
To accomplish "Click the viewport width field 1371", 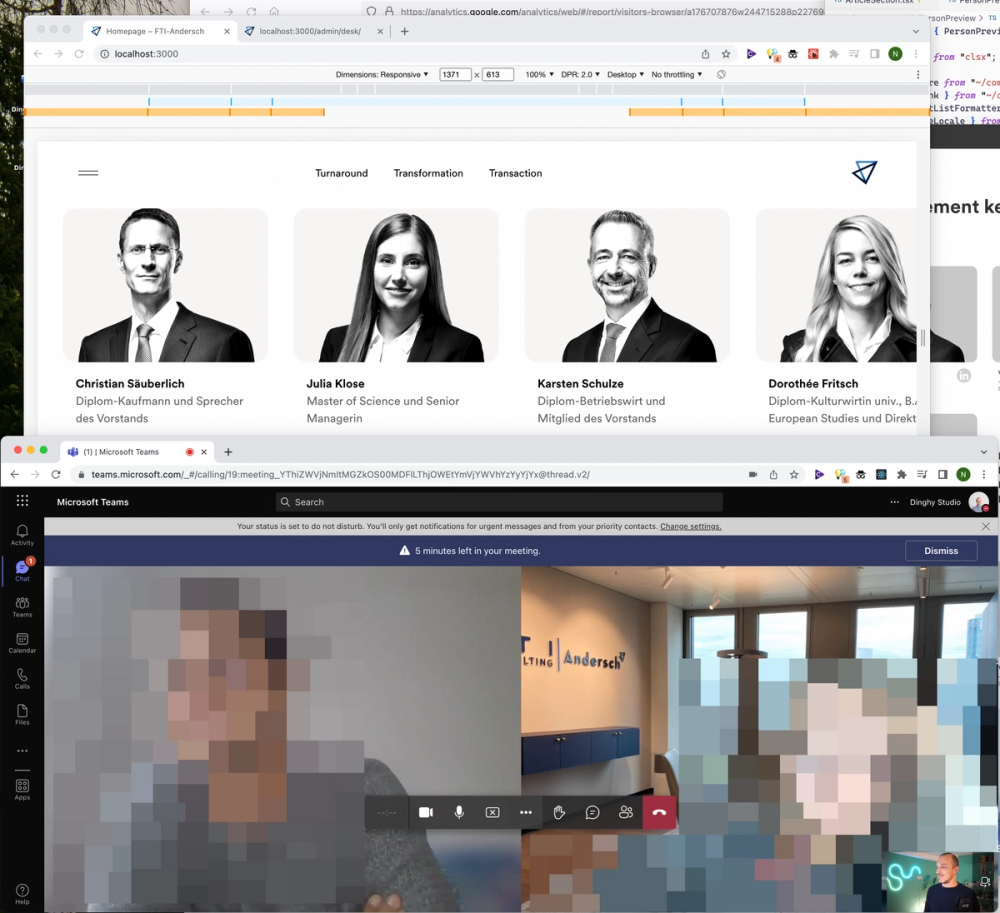I will tap(455, 75).
